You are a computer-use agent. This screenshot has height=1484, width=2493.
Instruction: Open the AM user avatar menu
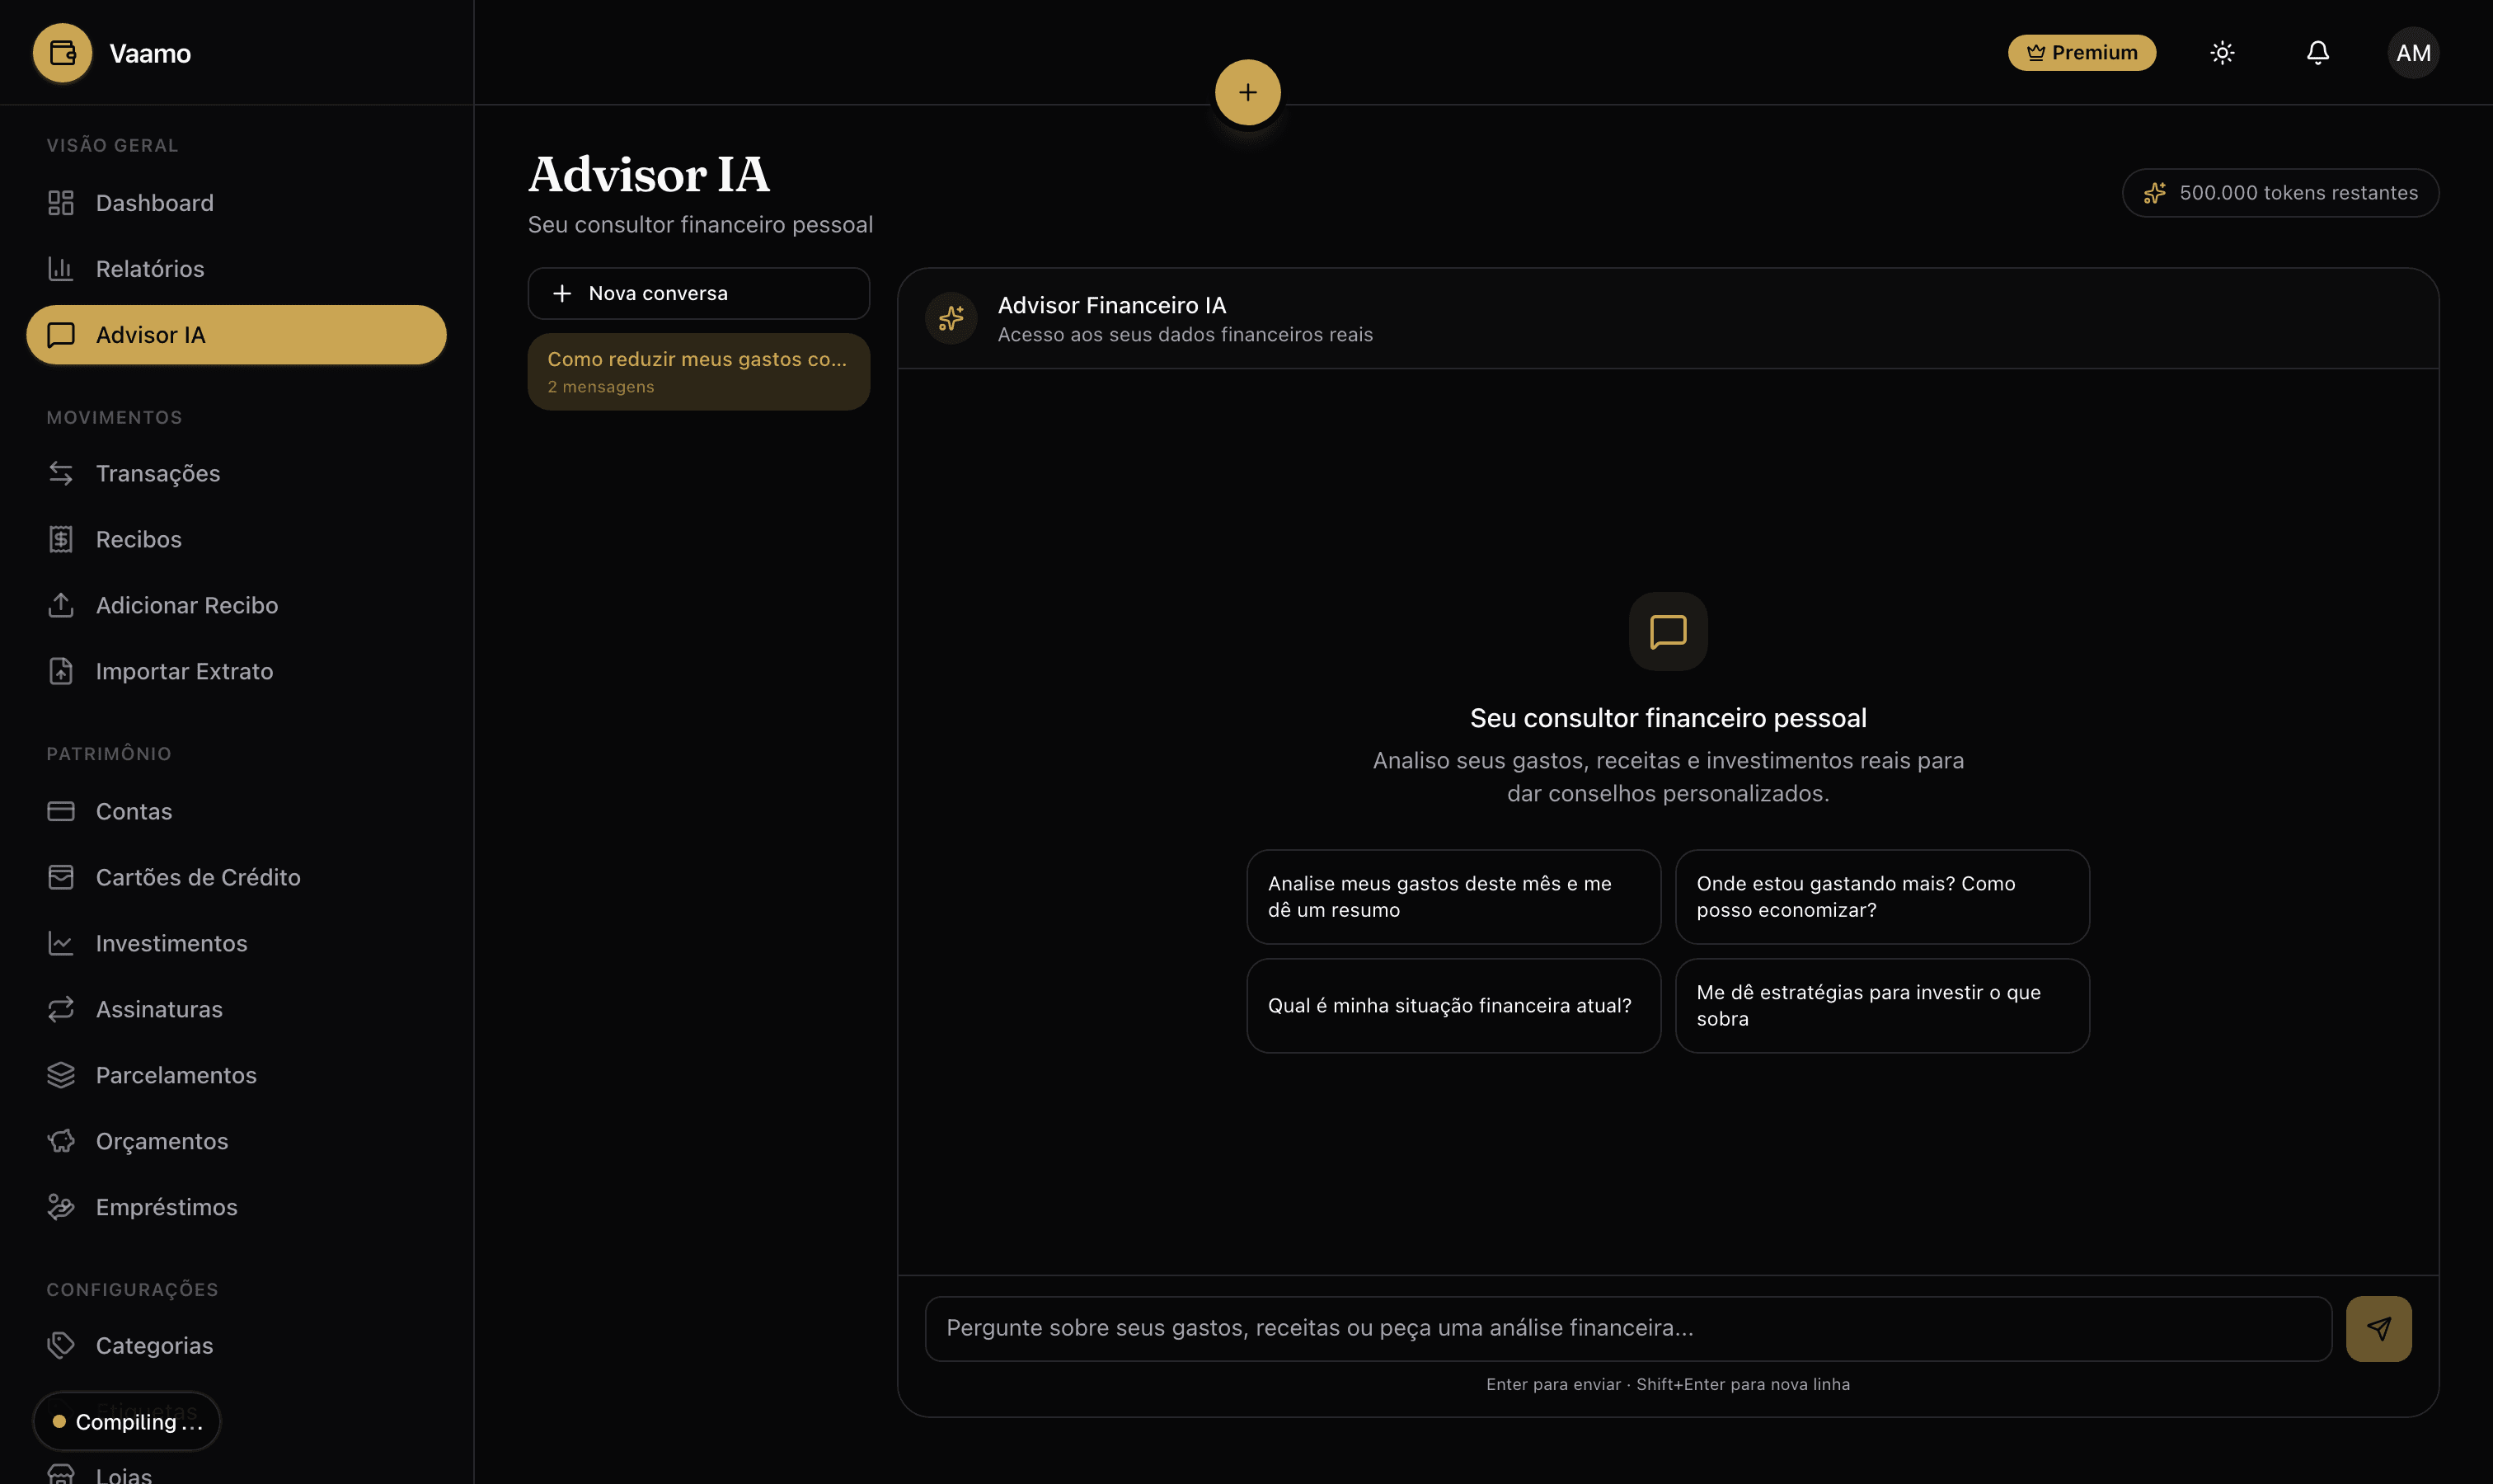click(2412, 53)
